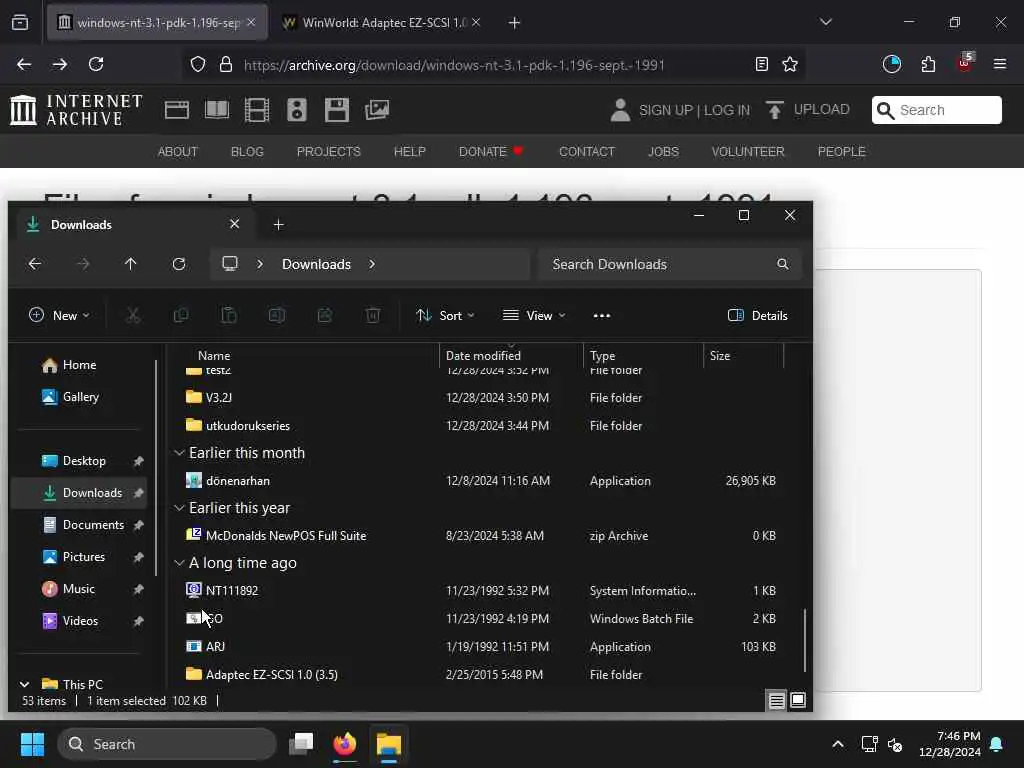
Task: Click the Rename icon in Explorer toolbar
Action: (x=277, y=315)
